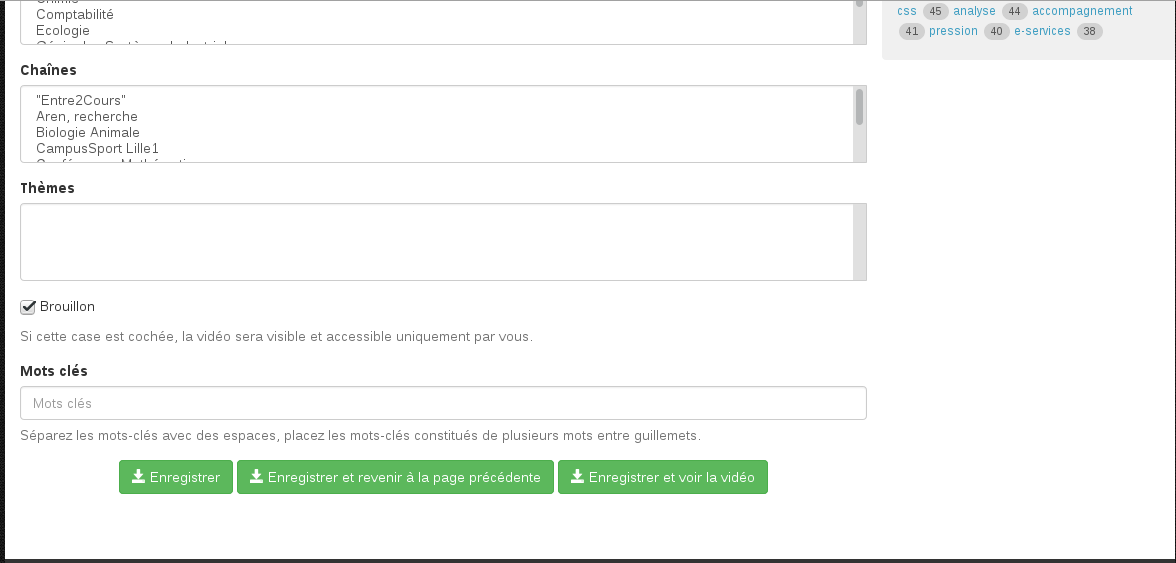
Task: Toggle the Brouillon checkbox
Action: pyautogui.click(x=28, y=307)
